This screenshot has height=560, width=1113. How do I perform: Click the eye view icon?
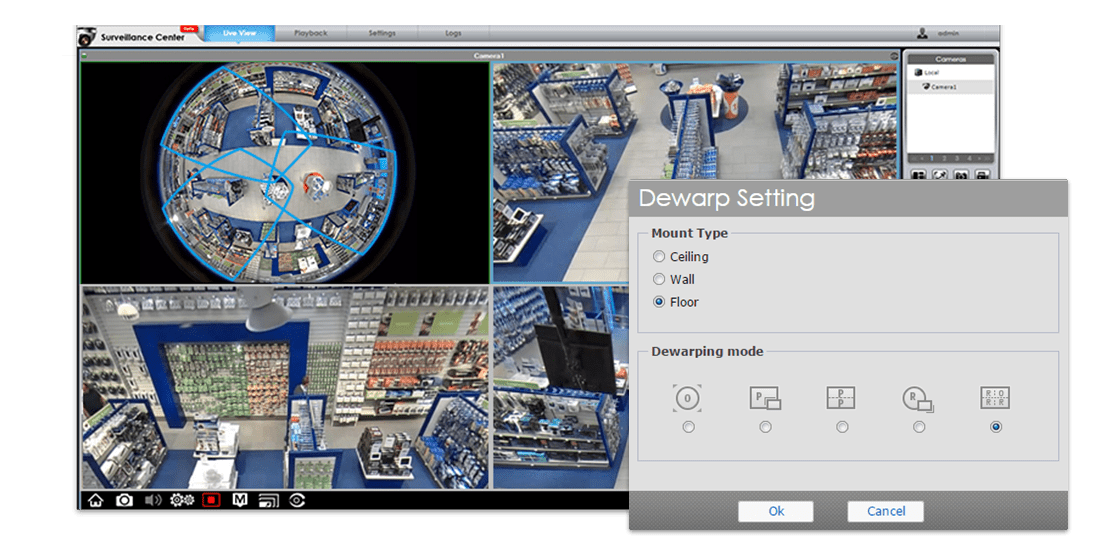pyautogui.click(x=297, y=500)
